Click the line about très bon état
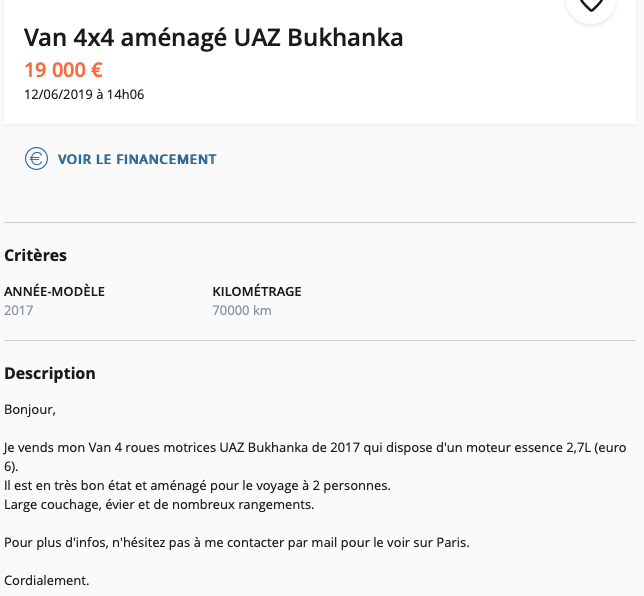The height and width of the screenshot is (596, 644). [197, 485]
